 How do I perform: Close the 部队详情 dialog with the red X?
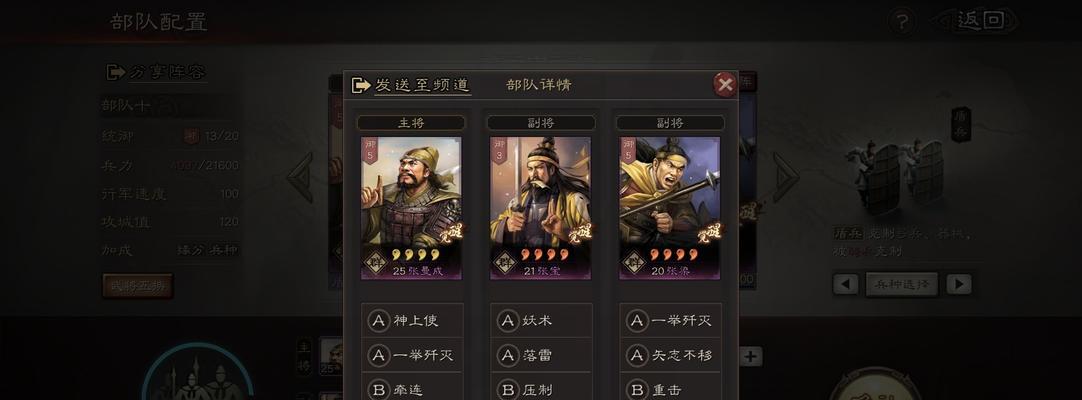(725, 85)
